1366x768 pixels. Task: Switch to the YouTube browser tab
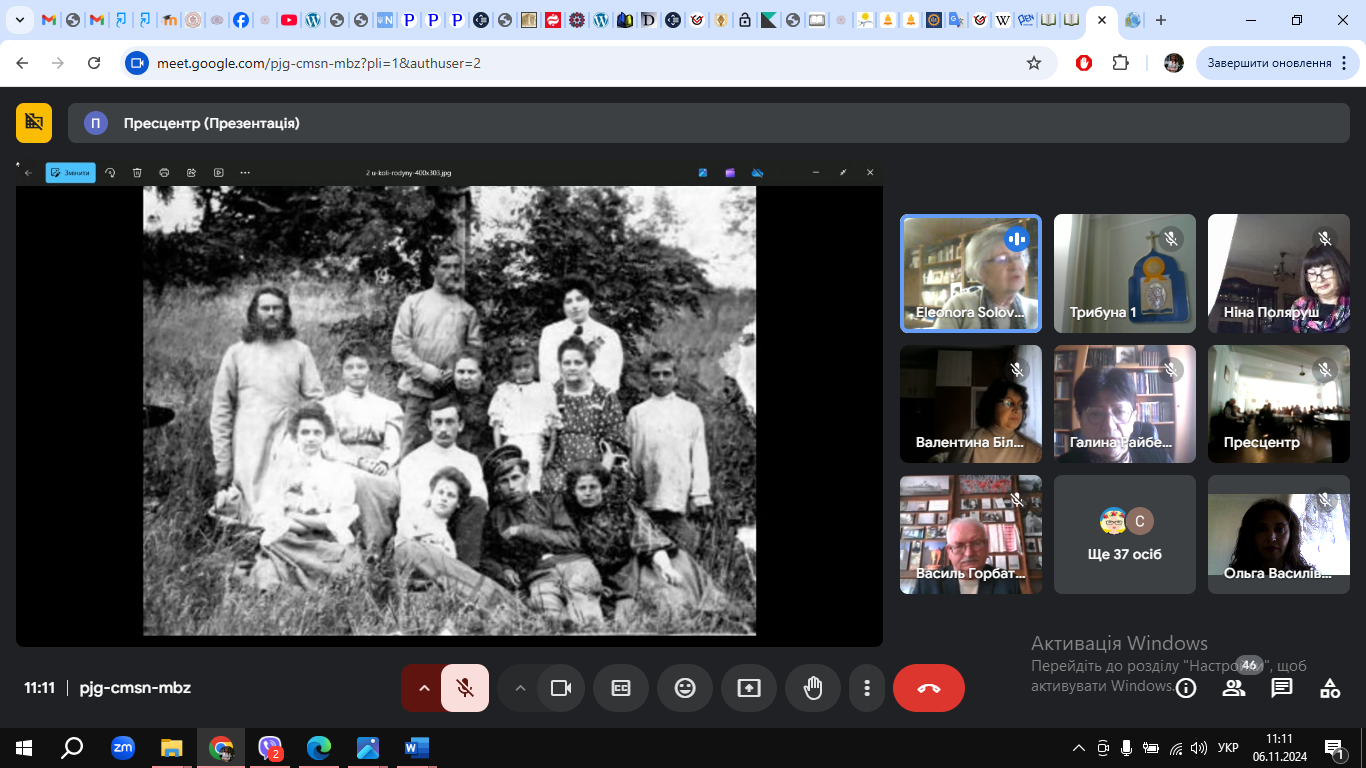pyautogui.click(x=289, y=20)
